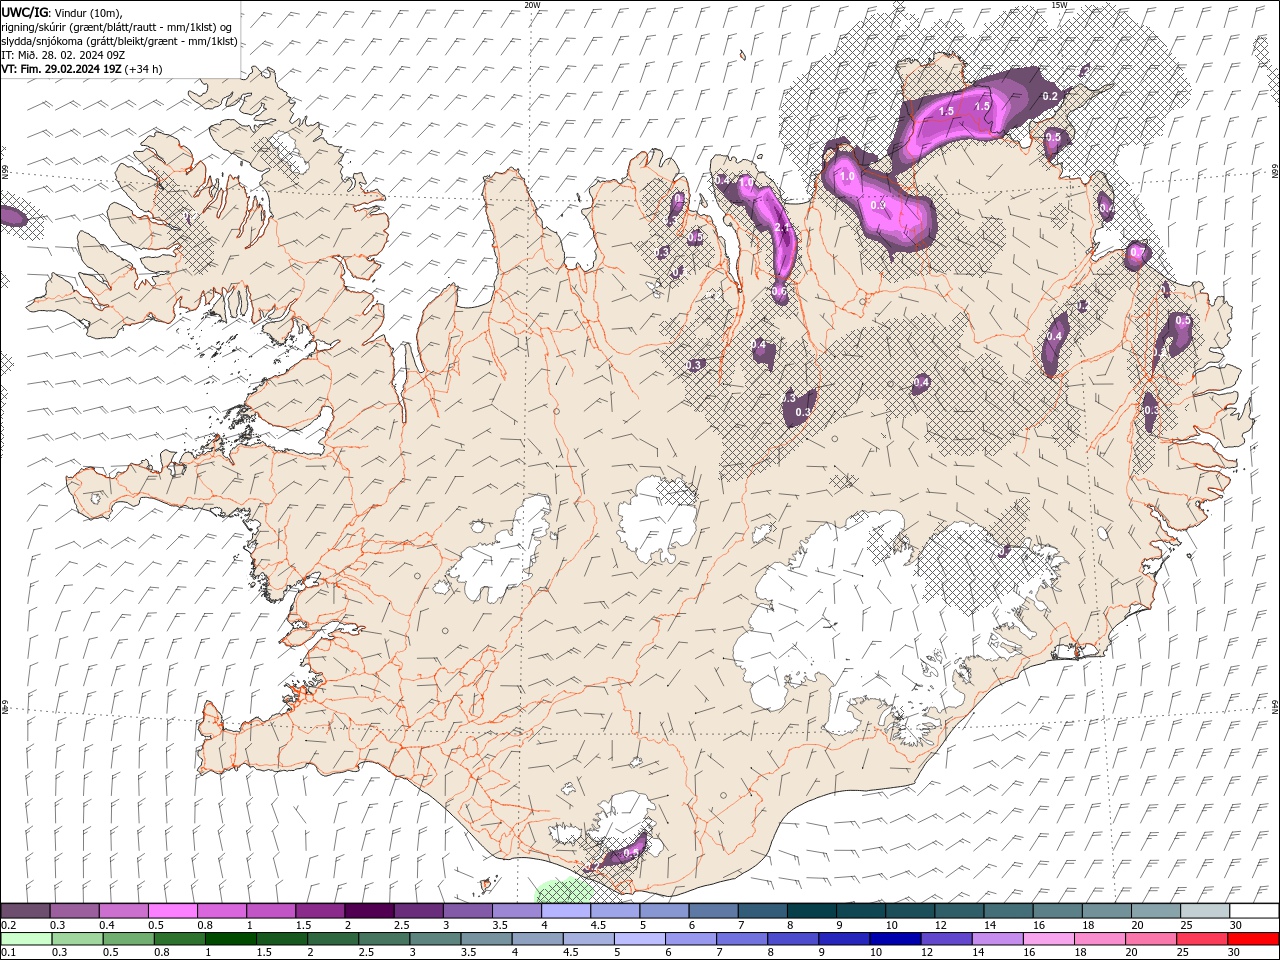
Task: Select the top-row lavender swatch labeled 4
Action: coord(565,911)
